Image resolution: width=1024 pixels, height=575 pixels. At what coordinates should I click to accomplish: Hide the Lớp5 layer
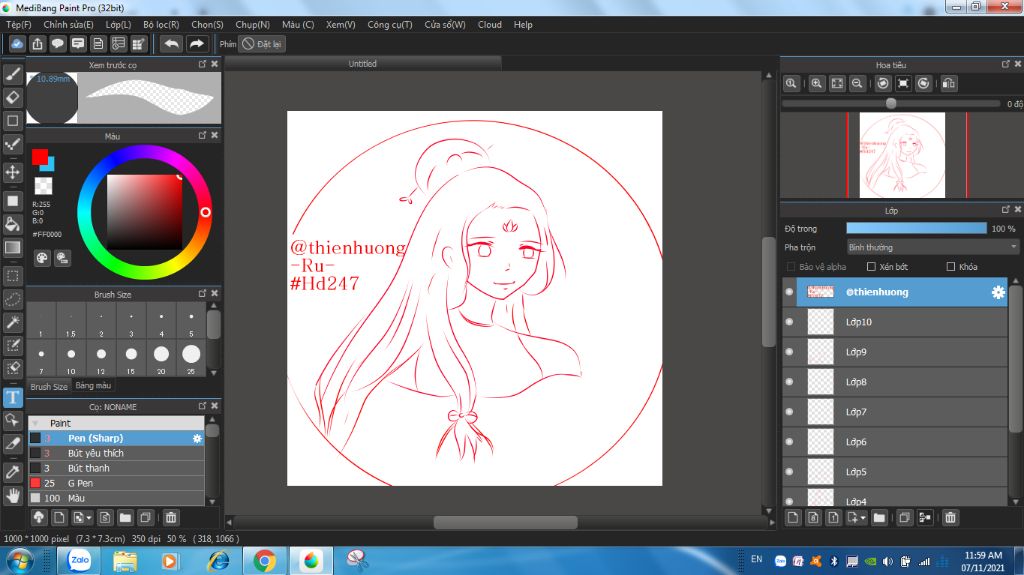(790, 472)
